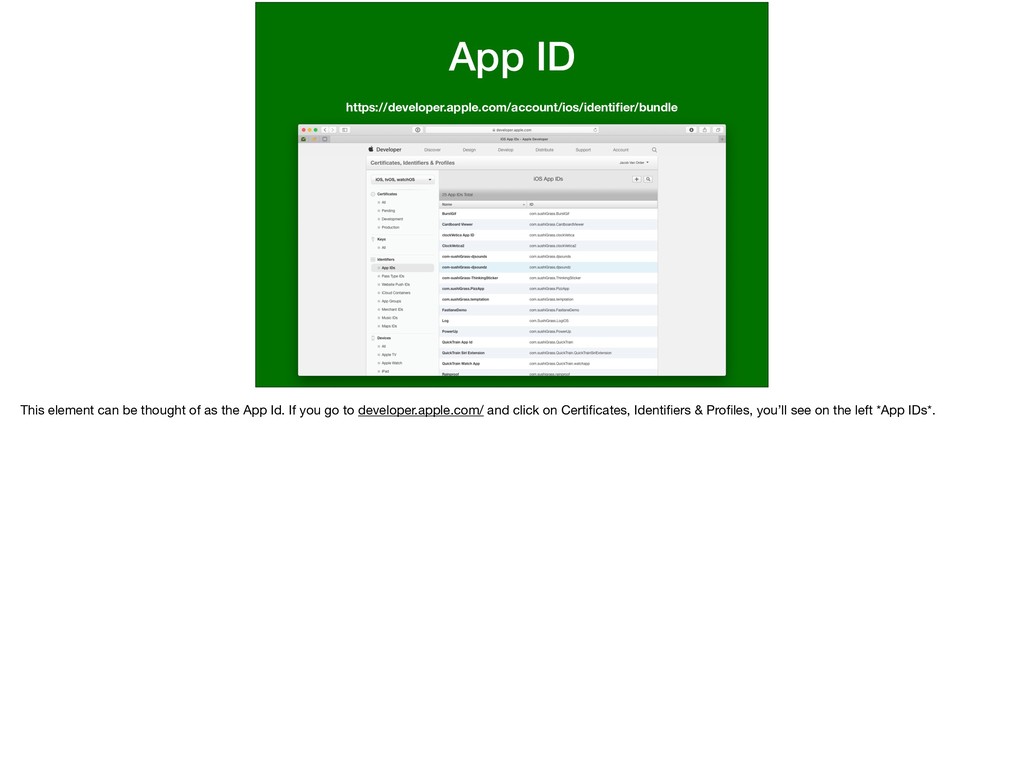
Task: Select Apple Watch under Devices
Action: click(392, 363)
